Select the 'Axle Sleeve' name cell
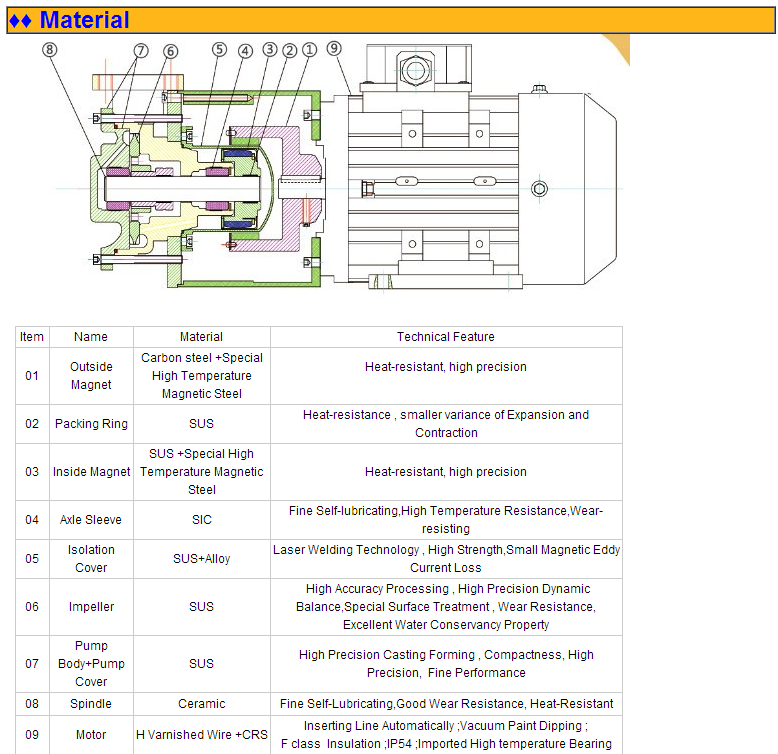 point(91,519)
